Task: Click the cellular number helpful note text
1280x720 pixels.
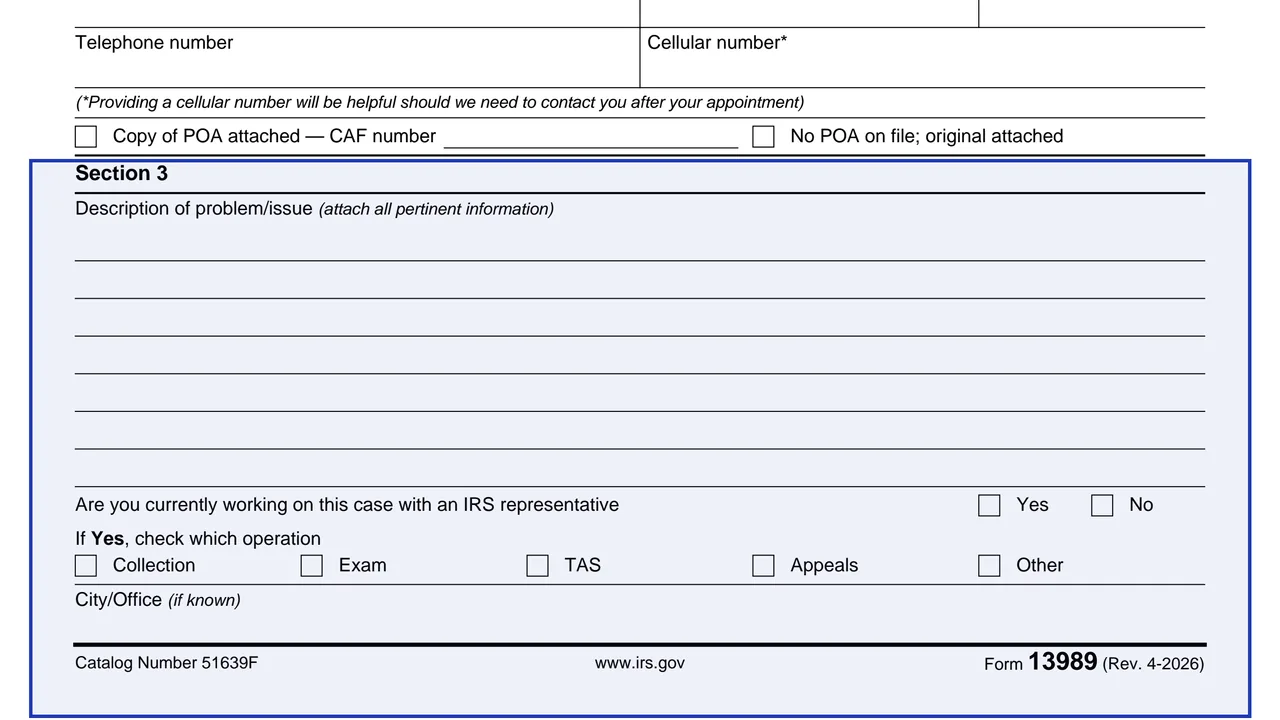Action: pos(440,102)
